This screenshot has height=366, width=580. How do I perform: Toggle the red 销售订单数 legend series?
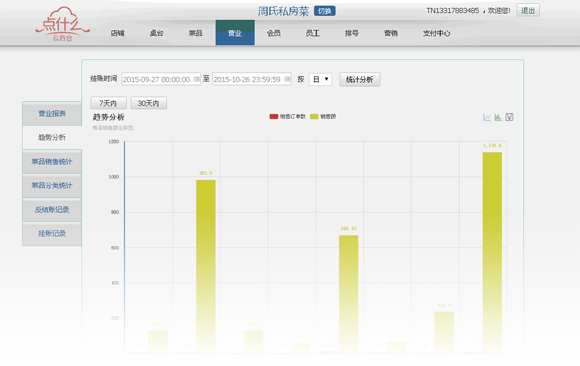tap(287, 117)
